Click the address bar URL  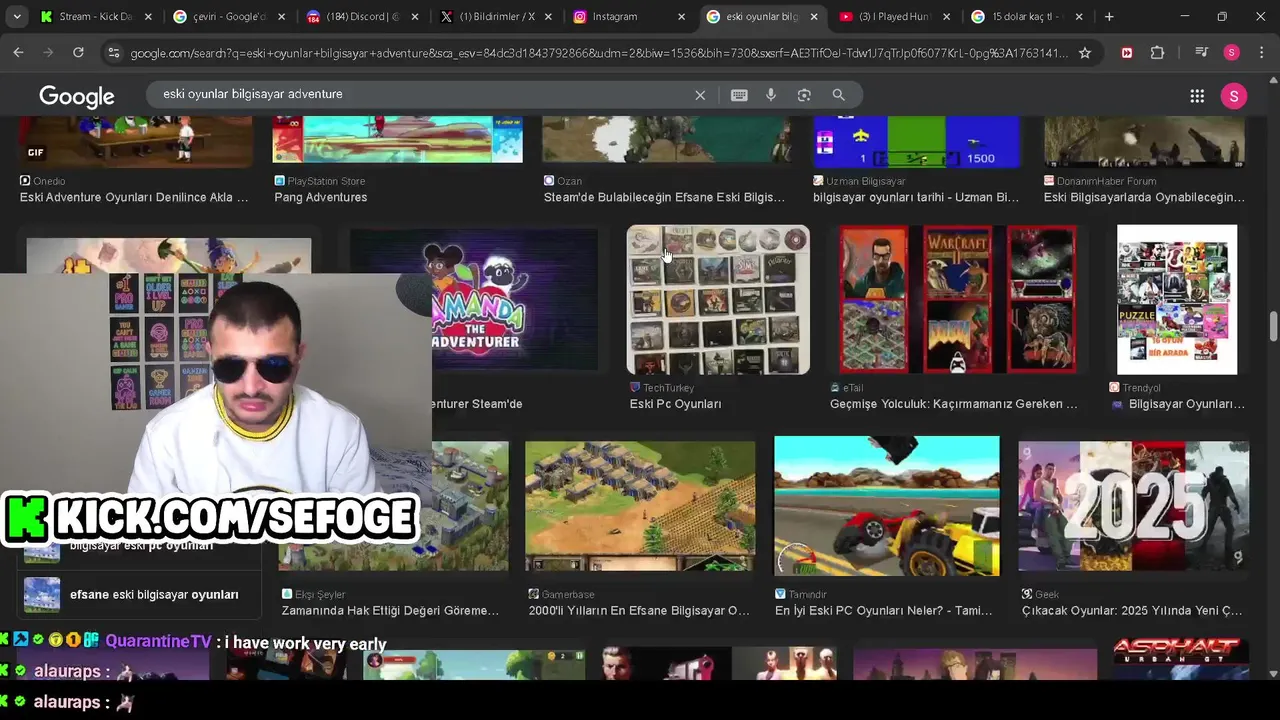coord(598,53)
